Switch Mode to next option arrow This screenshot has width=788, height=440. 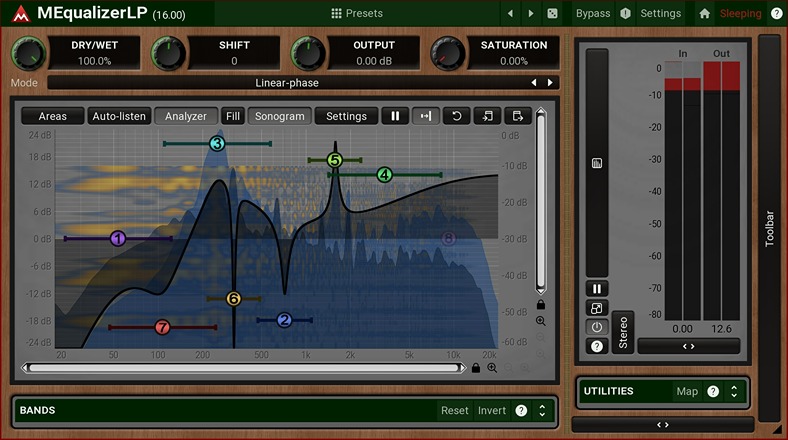pyautogui.click(x=550, y=83)
